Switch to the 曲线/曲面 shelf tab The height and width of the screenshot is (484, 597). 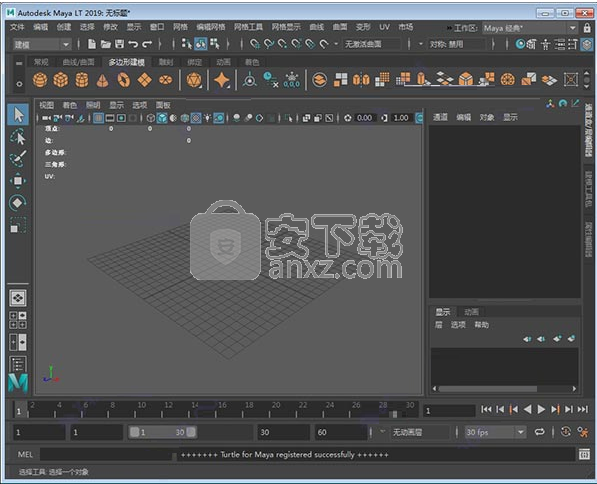pos(78,62)
